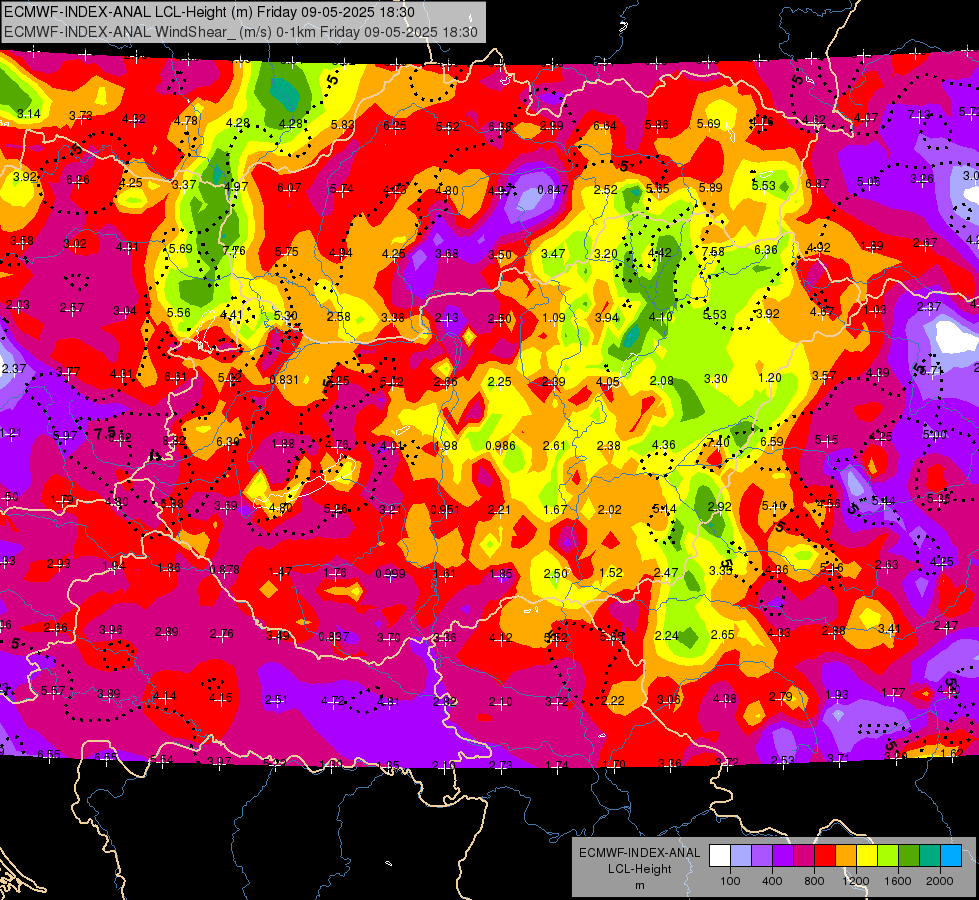Click the wind shear value 2.65
The width and height of the screenshot is (979, 900).
[722, 635]
